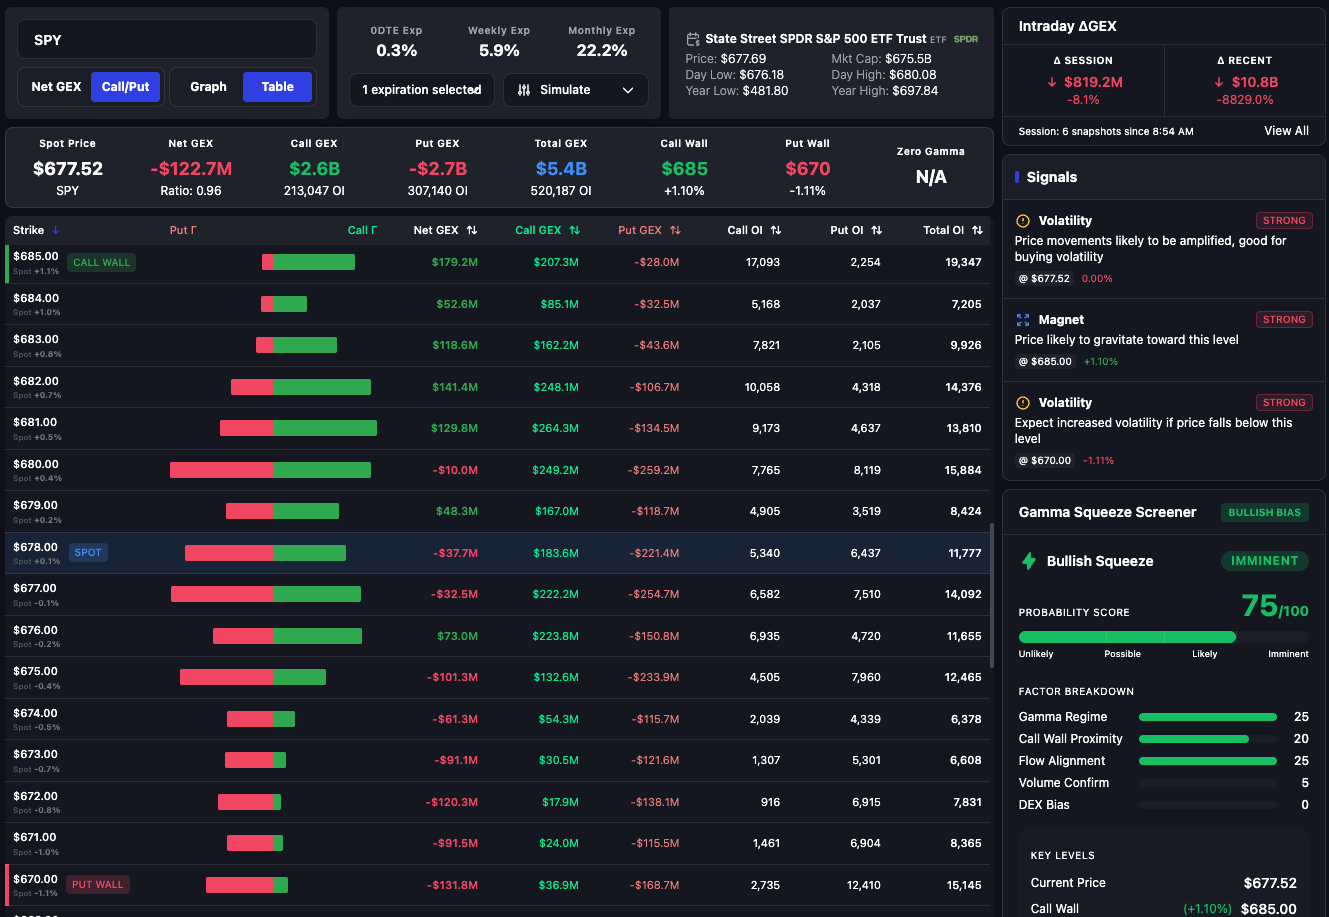Sort the table by Total OI

point(979,230)
